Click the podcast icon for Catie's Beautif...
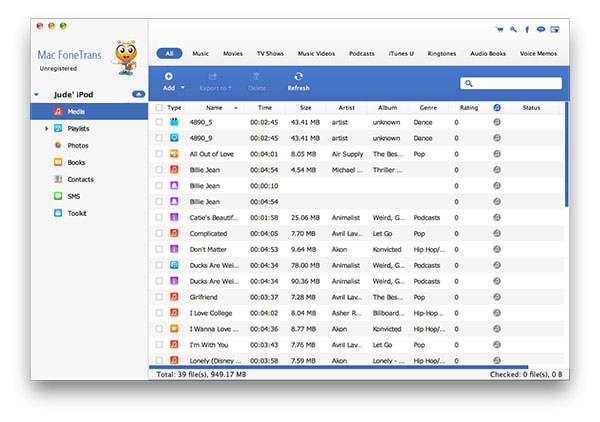This screenshot has width=600, height=422. point(174,217)
